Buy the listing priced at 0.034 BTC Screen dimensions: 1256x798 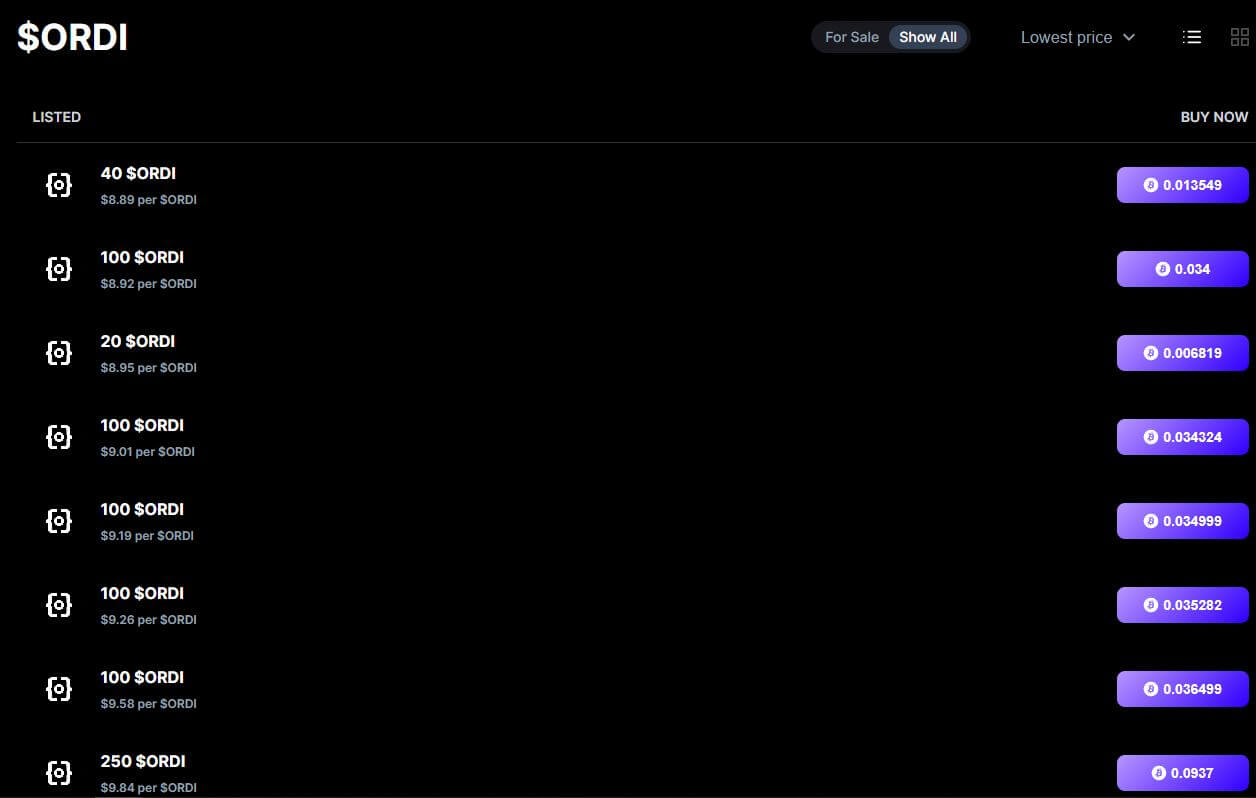tap(1182, 269)
